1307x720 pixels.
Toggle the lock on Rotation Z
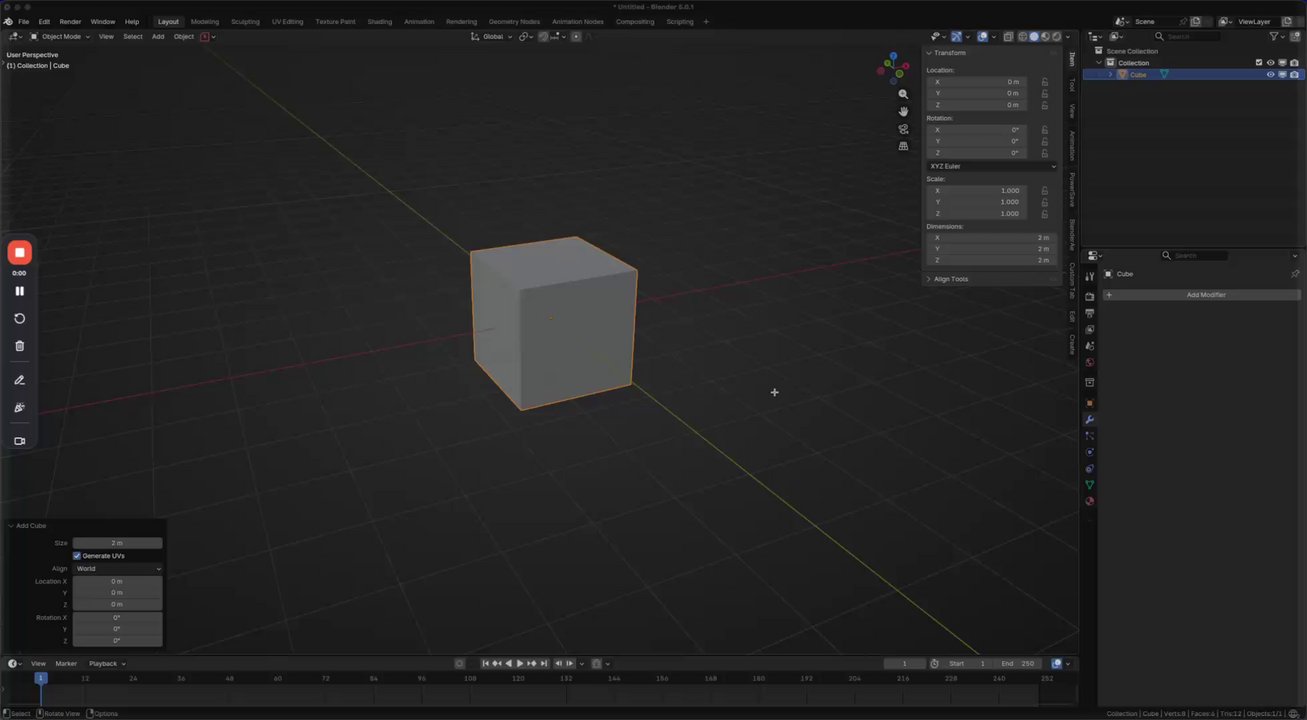point(1045,153)
